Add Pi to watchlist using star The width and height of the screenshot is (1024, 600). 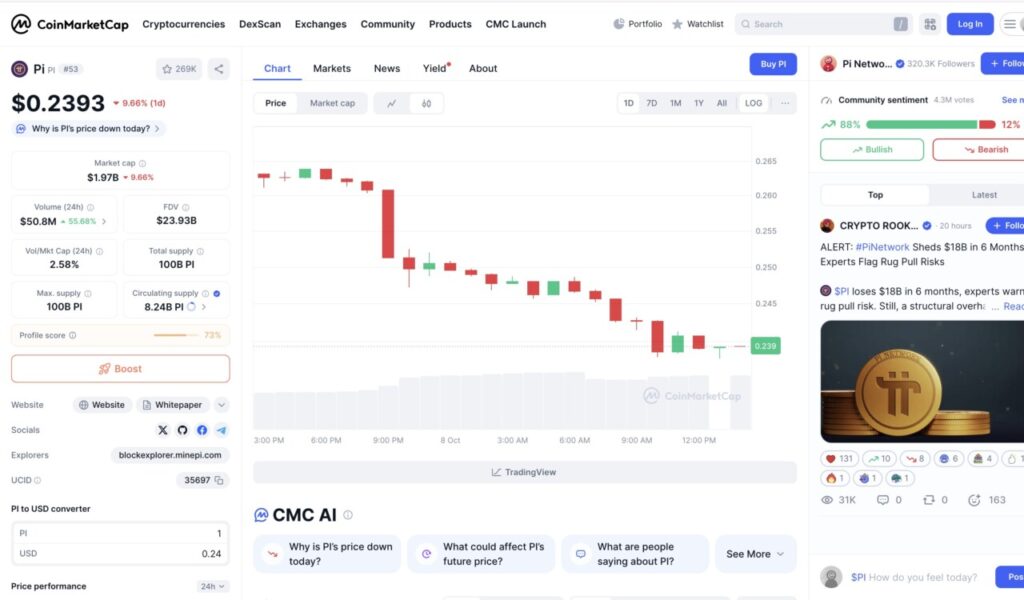179,69
